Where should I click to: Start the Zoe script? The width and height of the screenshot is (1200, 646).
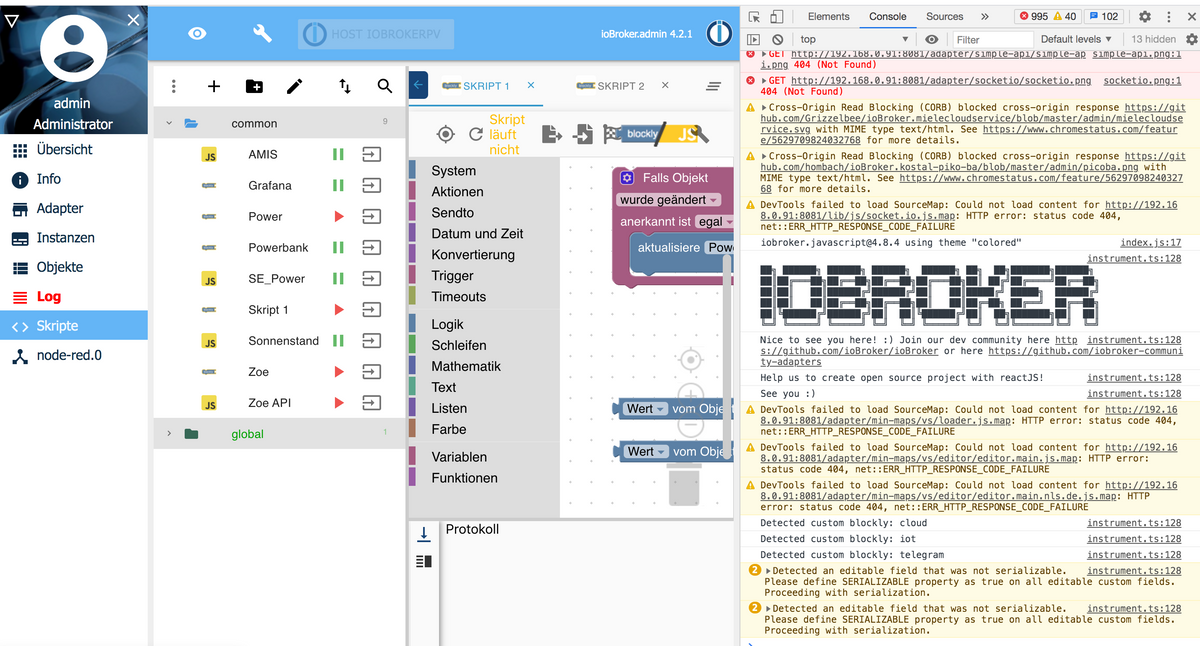click(x=339, y=372)
